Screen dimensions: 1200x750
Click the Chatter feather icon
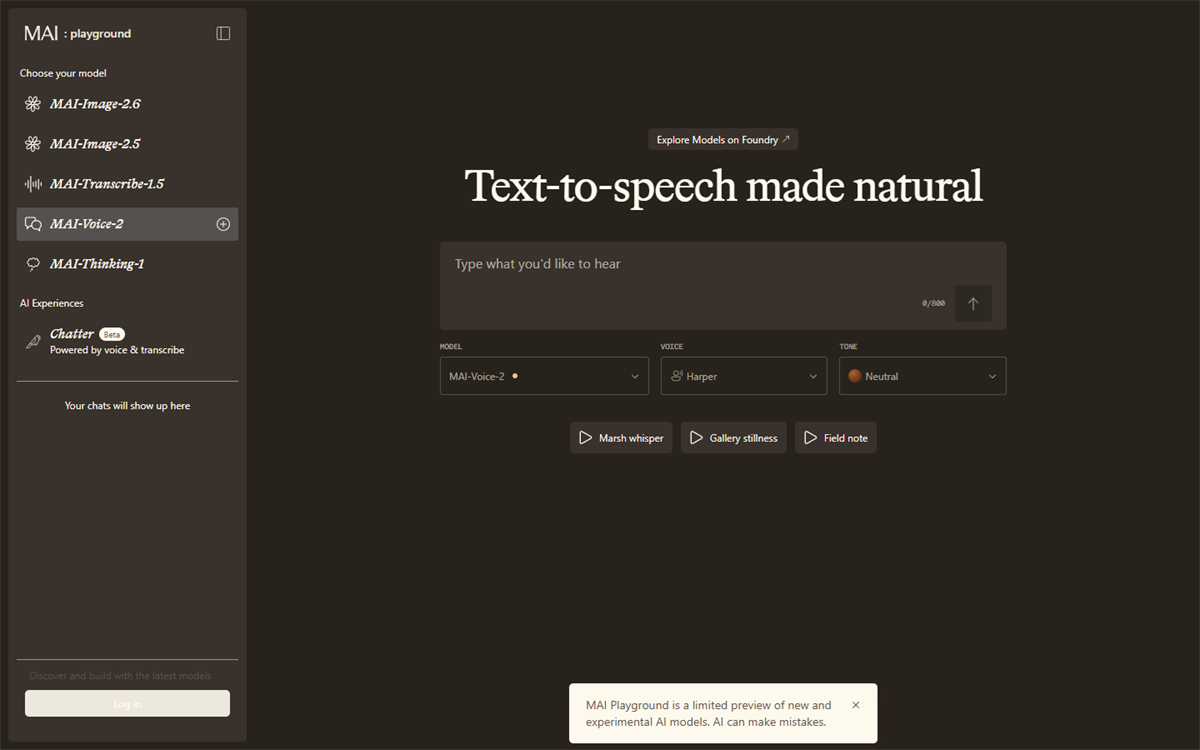[33, 341]
